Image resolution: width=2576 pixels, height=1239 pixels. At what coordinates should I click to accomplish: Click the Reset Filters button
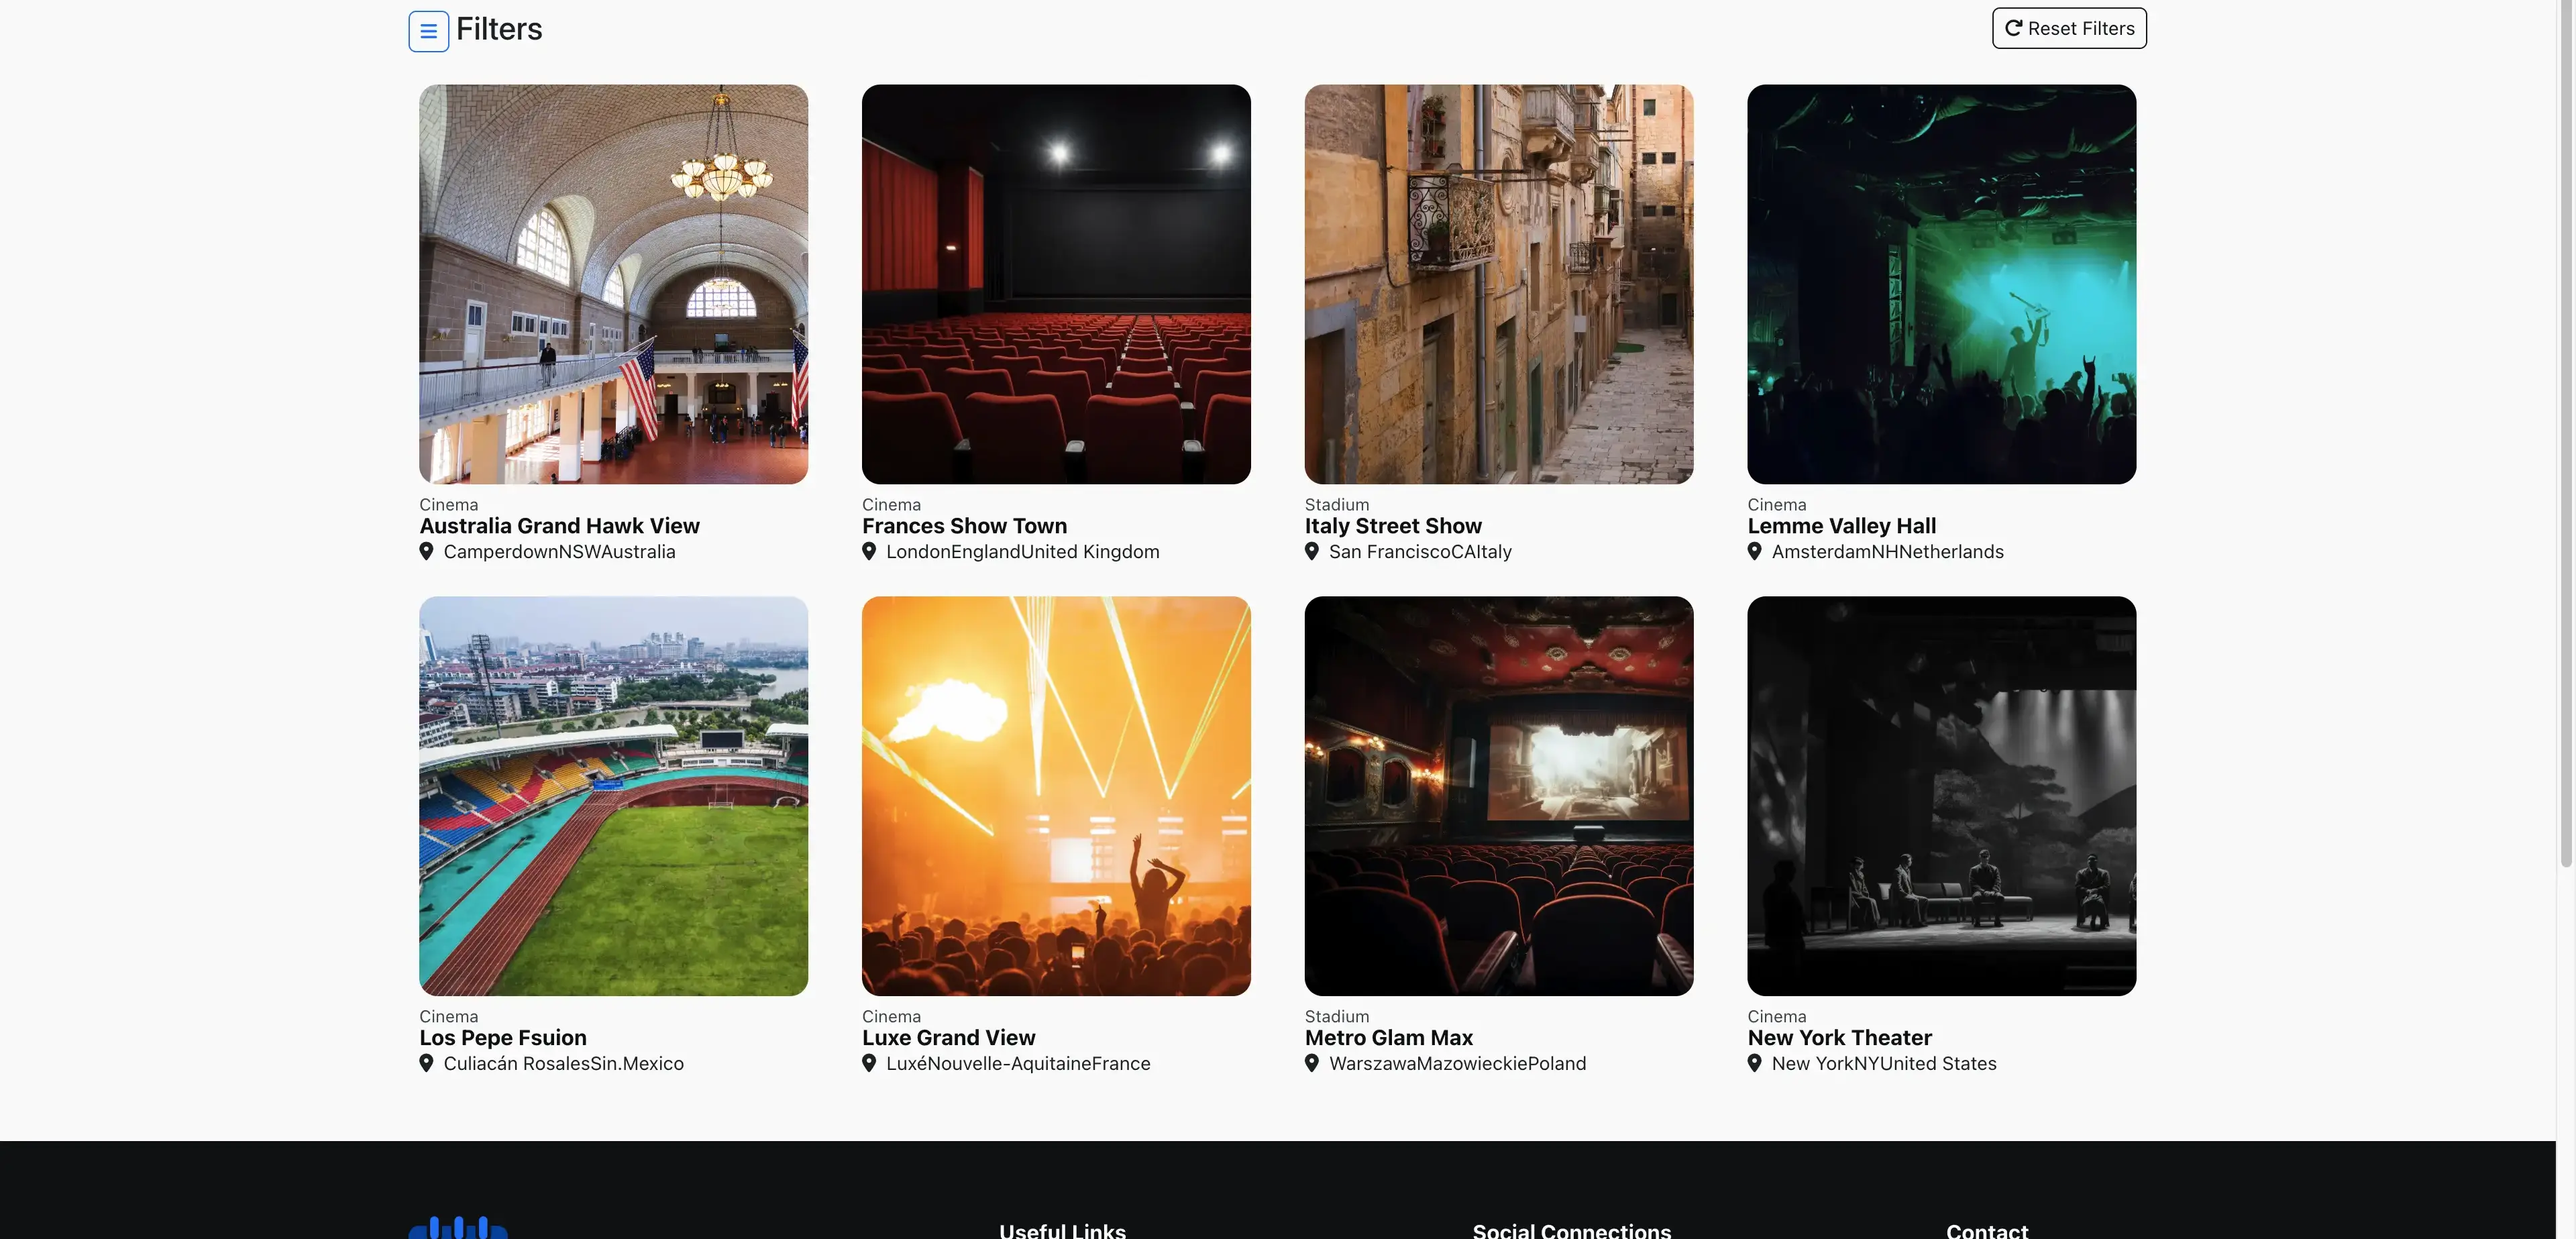click(2068, 27)
